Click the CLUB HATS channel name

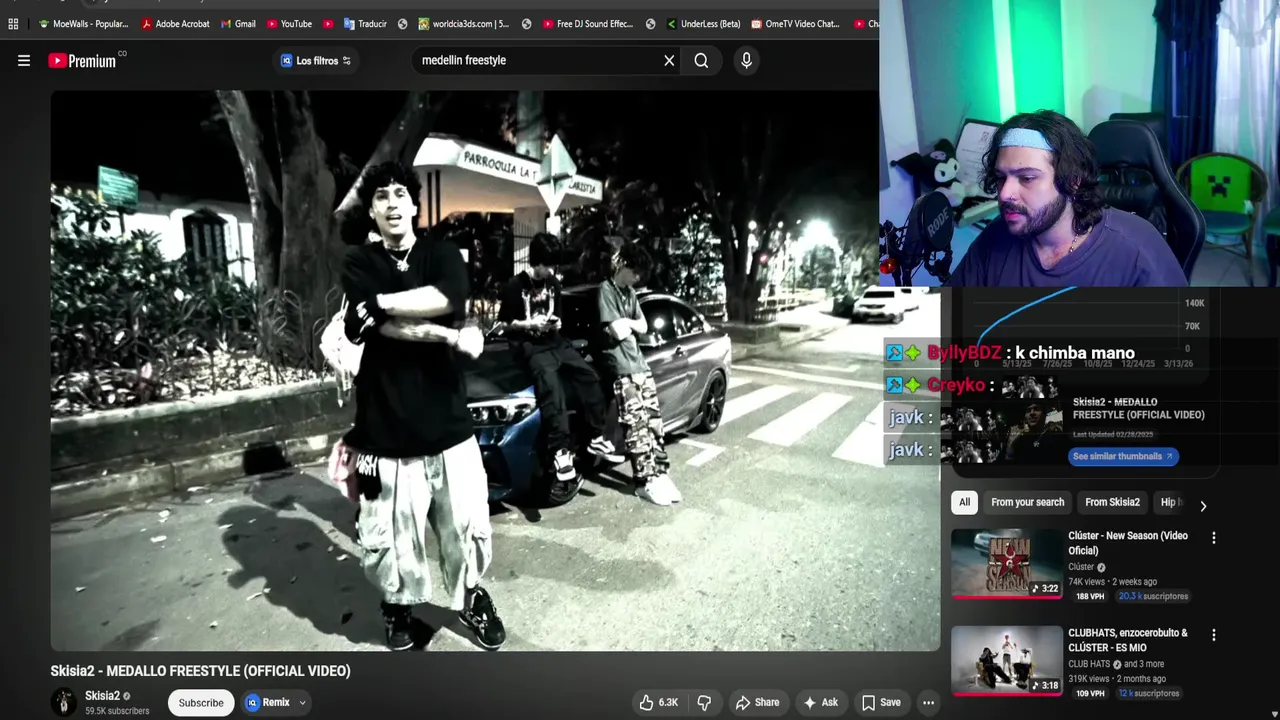point(1089,664)
